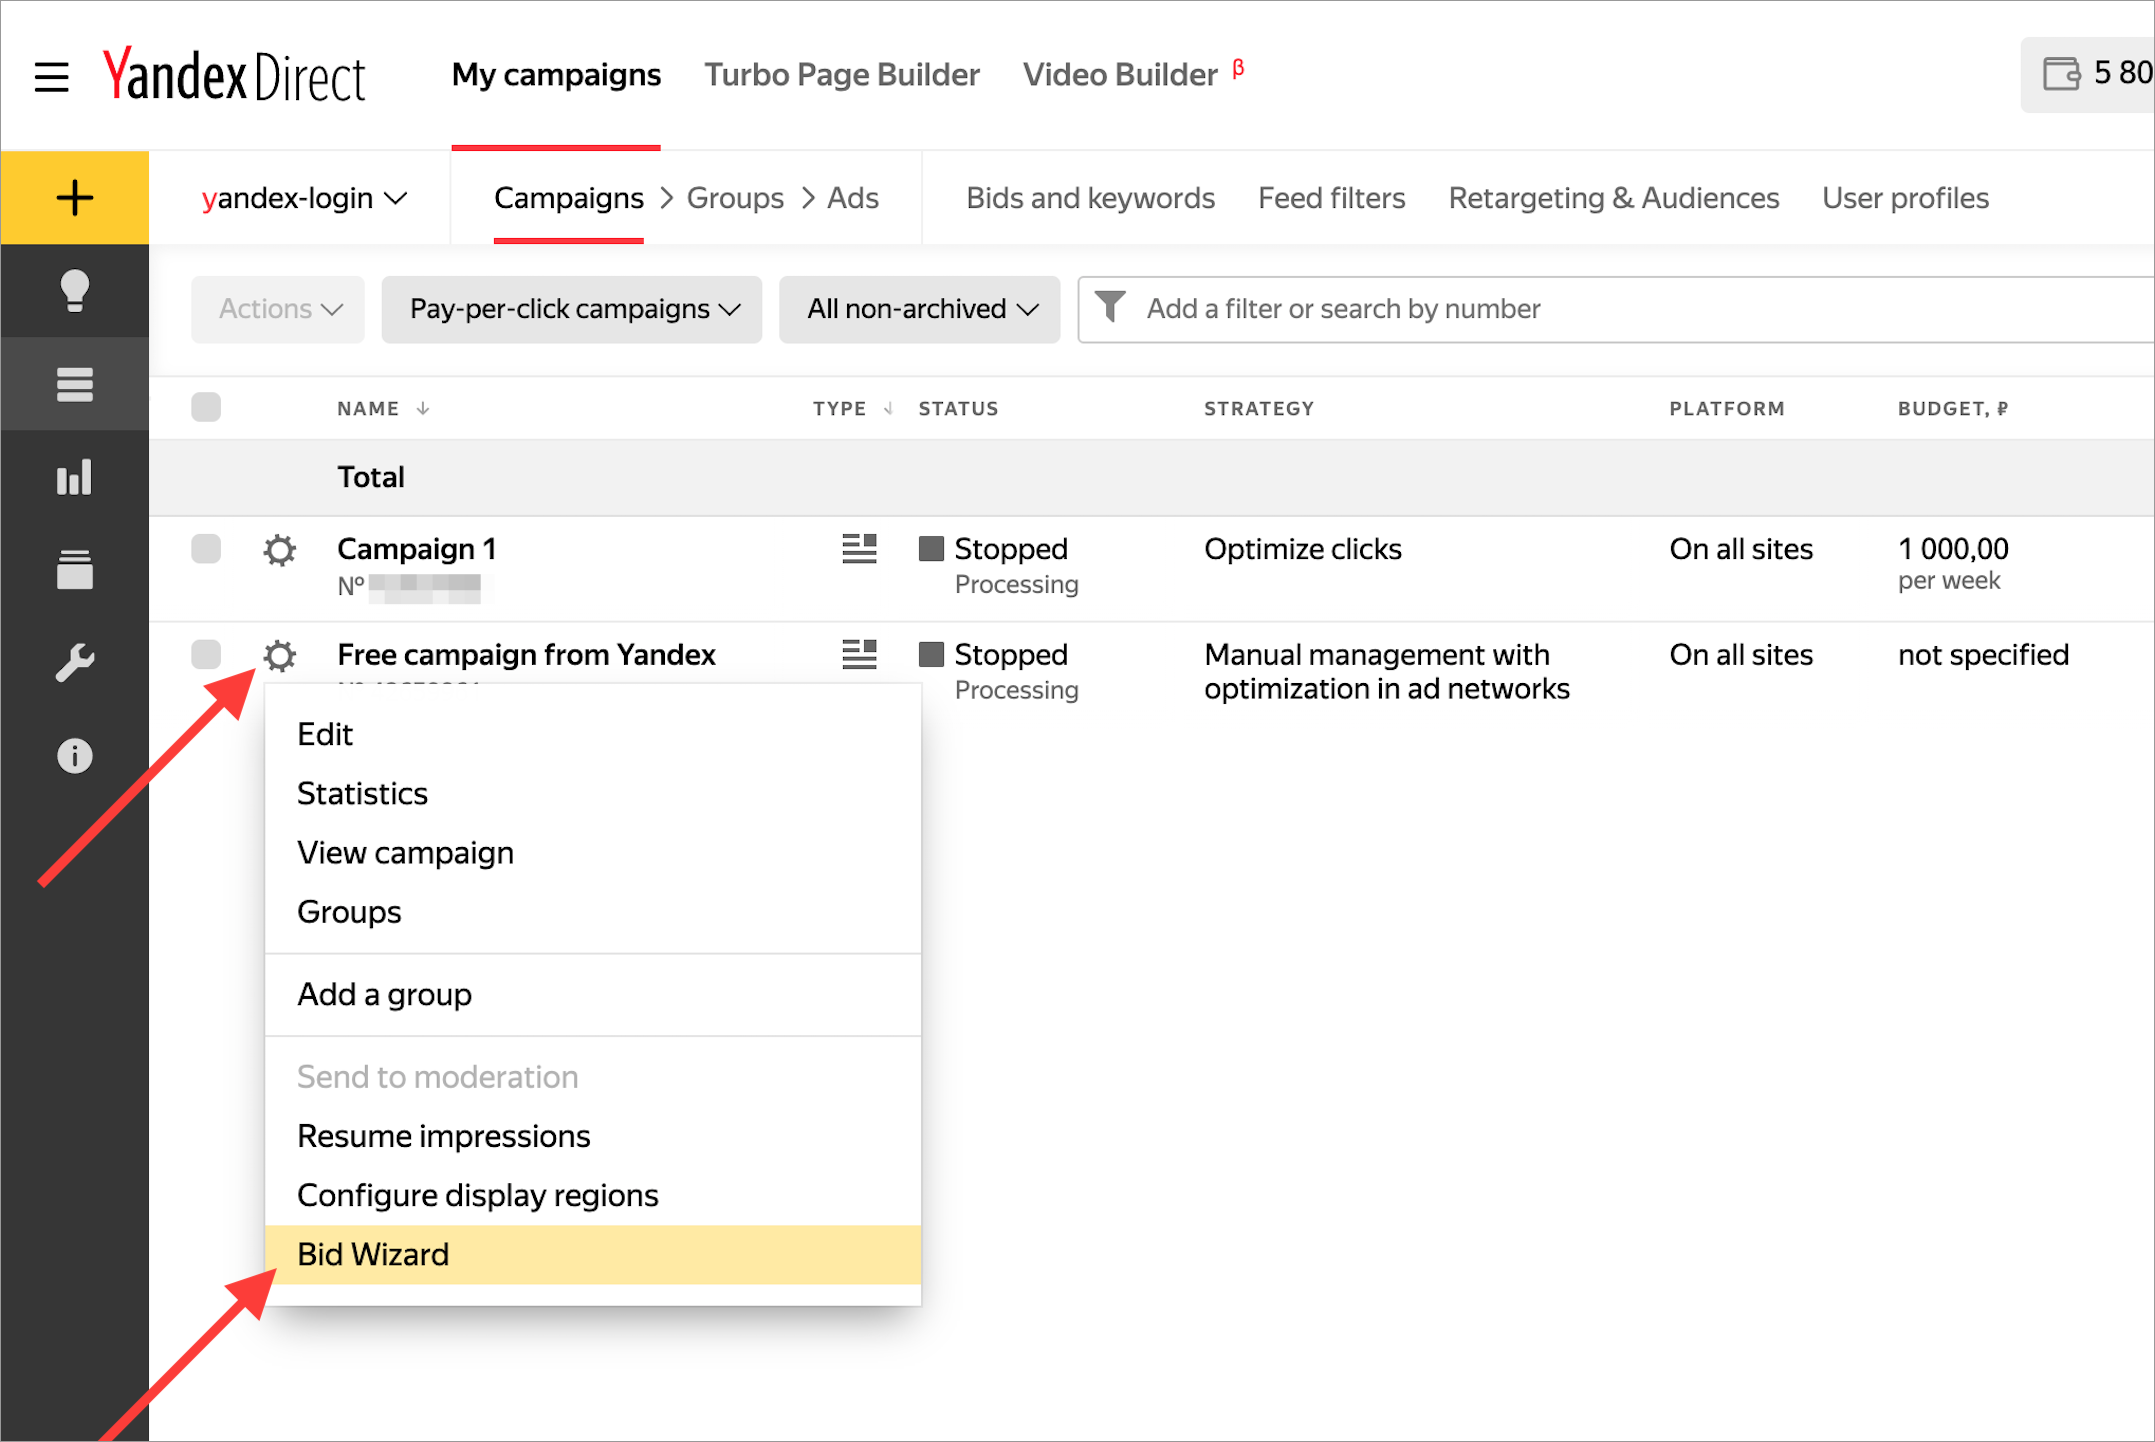Sort by Name column arrow
2155x1442 pixels.
point(423,408)
